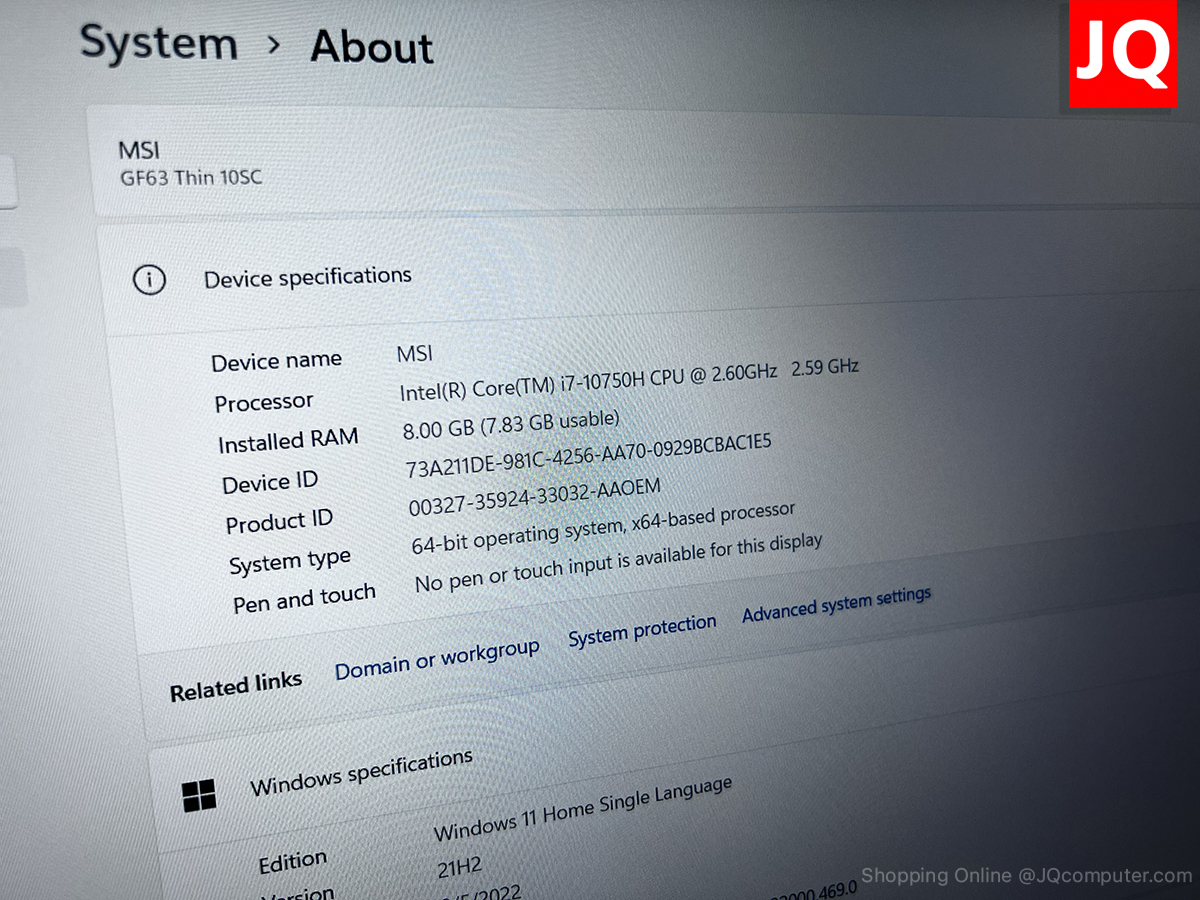
Task: Go back to System in breadcrumb
Action: tap(158, 44)
